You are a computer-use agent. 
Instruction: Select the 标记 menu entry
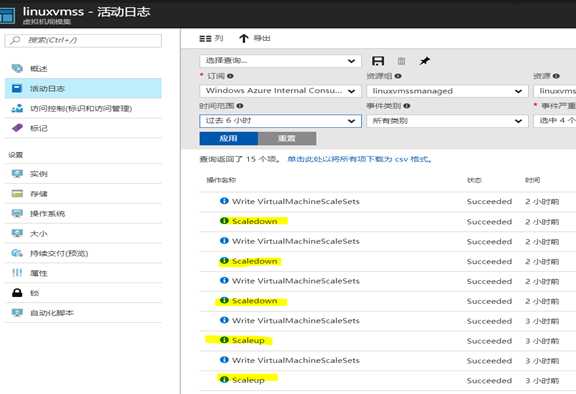(83, 128)
